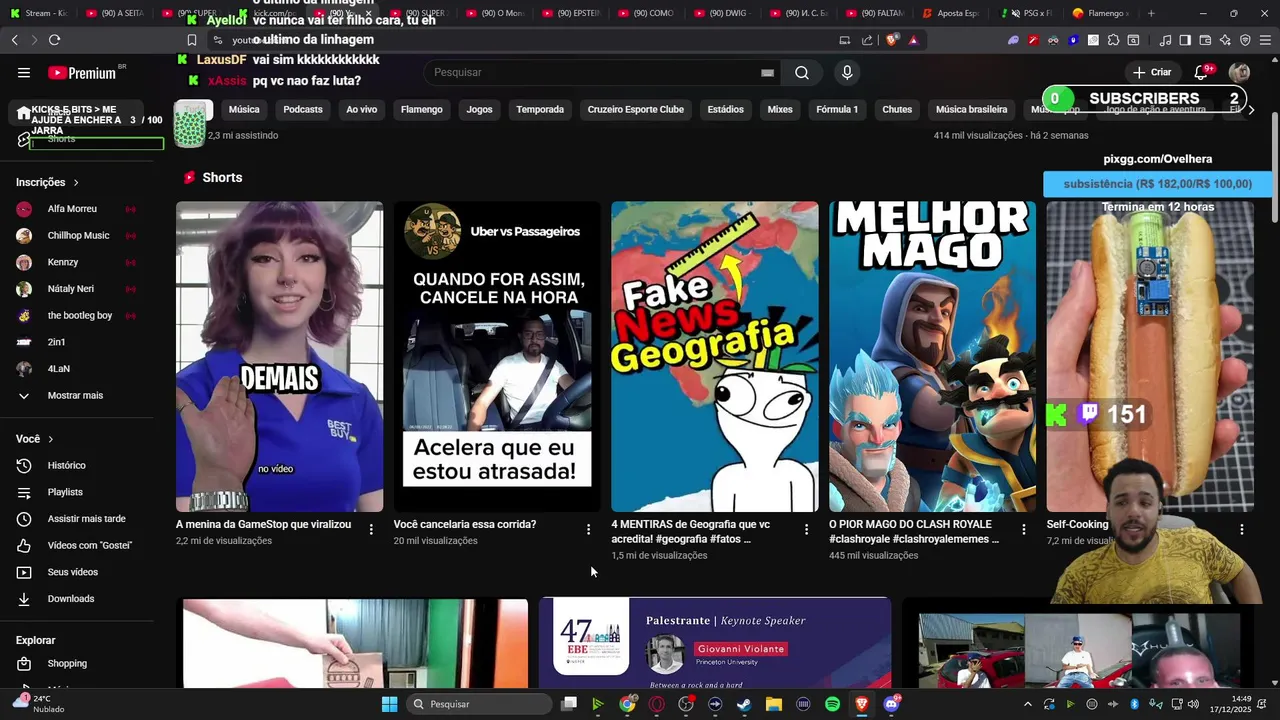The image size is (1280, 720).
Task: Start voice search with microphone icon
Action: [847, 73]
